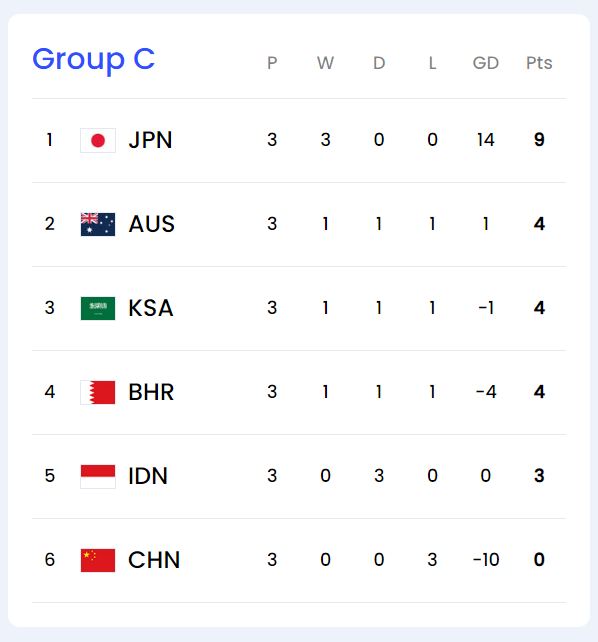Click the P column header
The width and height of the screenshot is (598, 642).
point(272,63)
